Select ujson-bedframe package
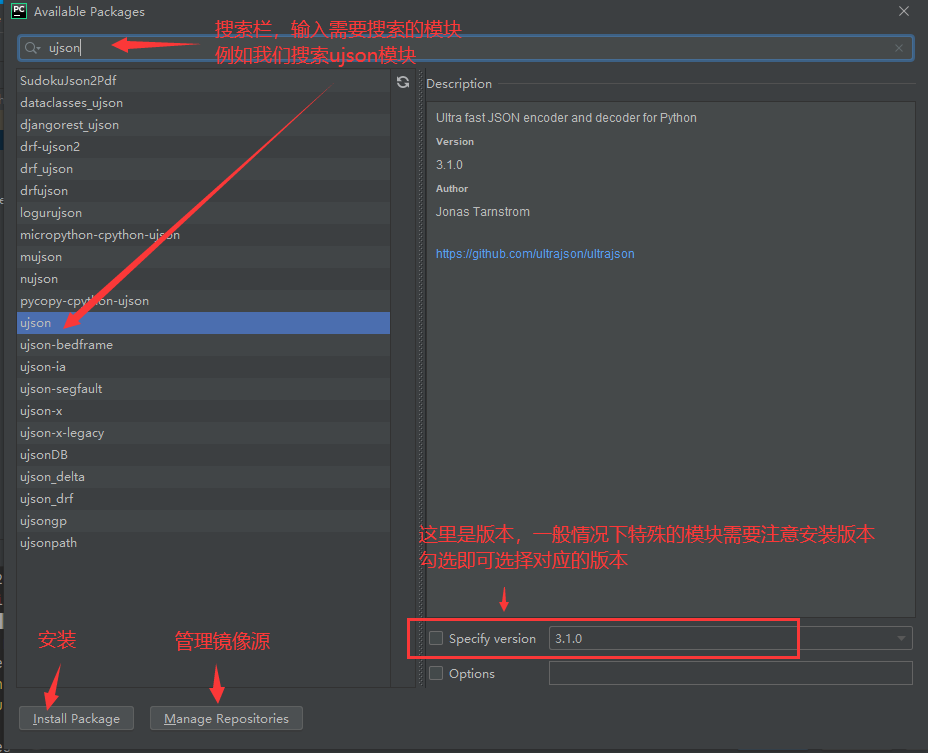The height and width of the screenshot is (753, 928). [204, 345]
